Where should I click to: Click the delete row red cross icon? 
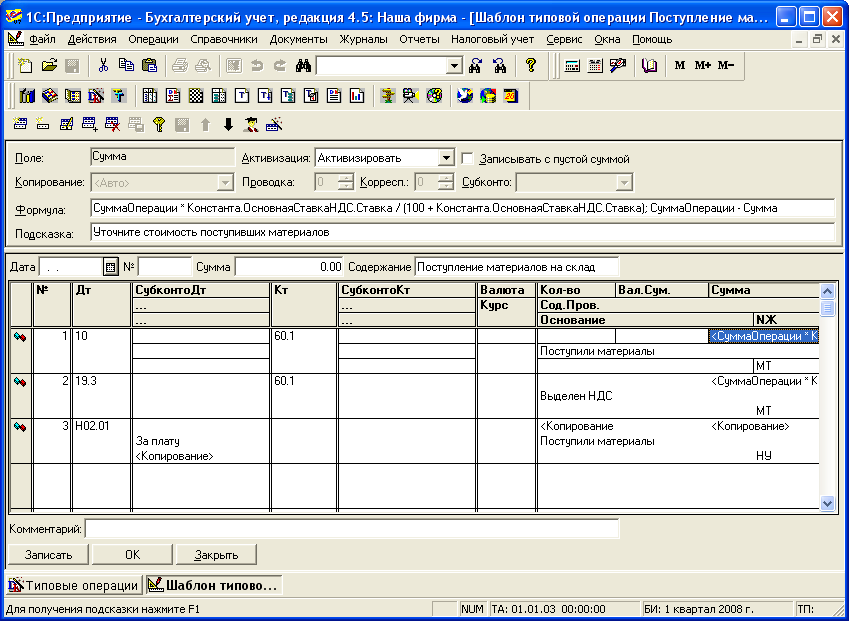click(x=112, y=125)
